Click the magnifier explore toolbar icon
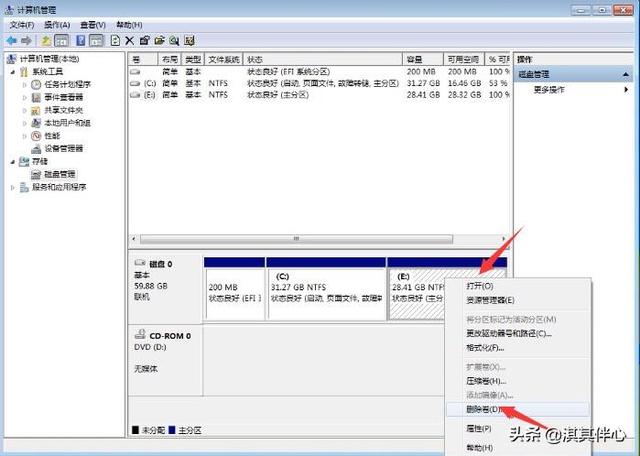 pos(174,40)
